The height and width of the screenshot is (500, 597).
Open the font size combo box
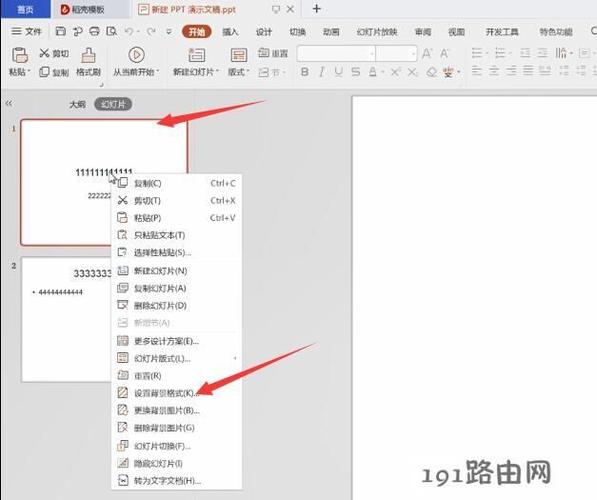pos(396,54)
